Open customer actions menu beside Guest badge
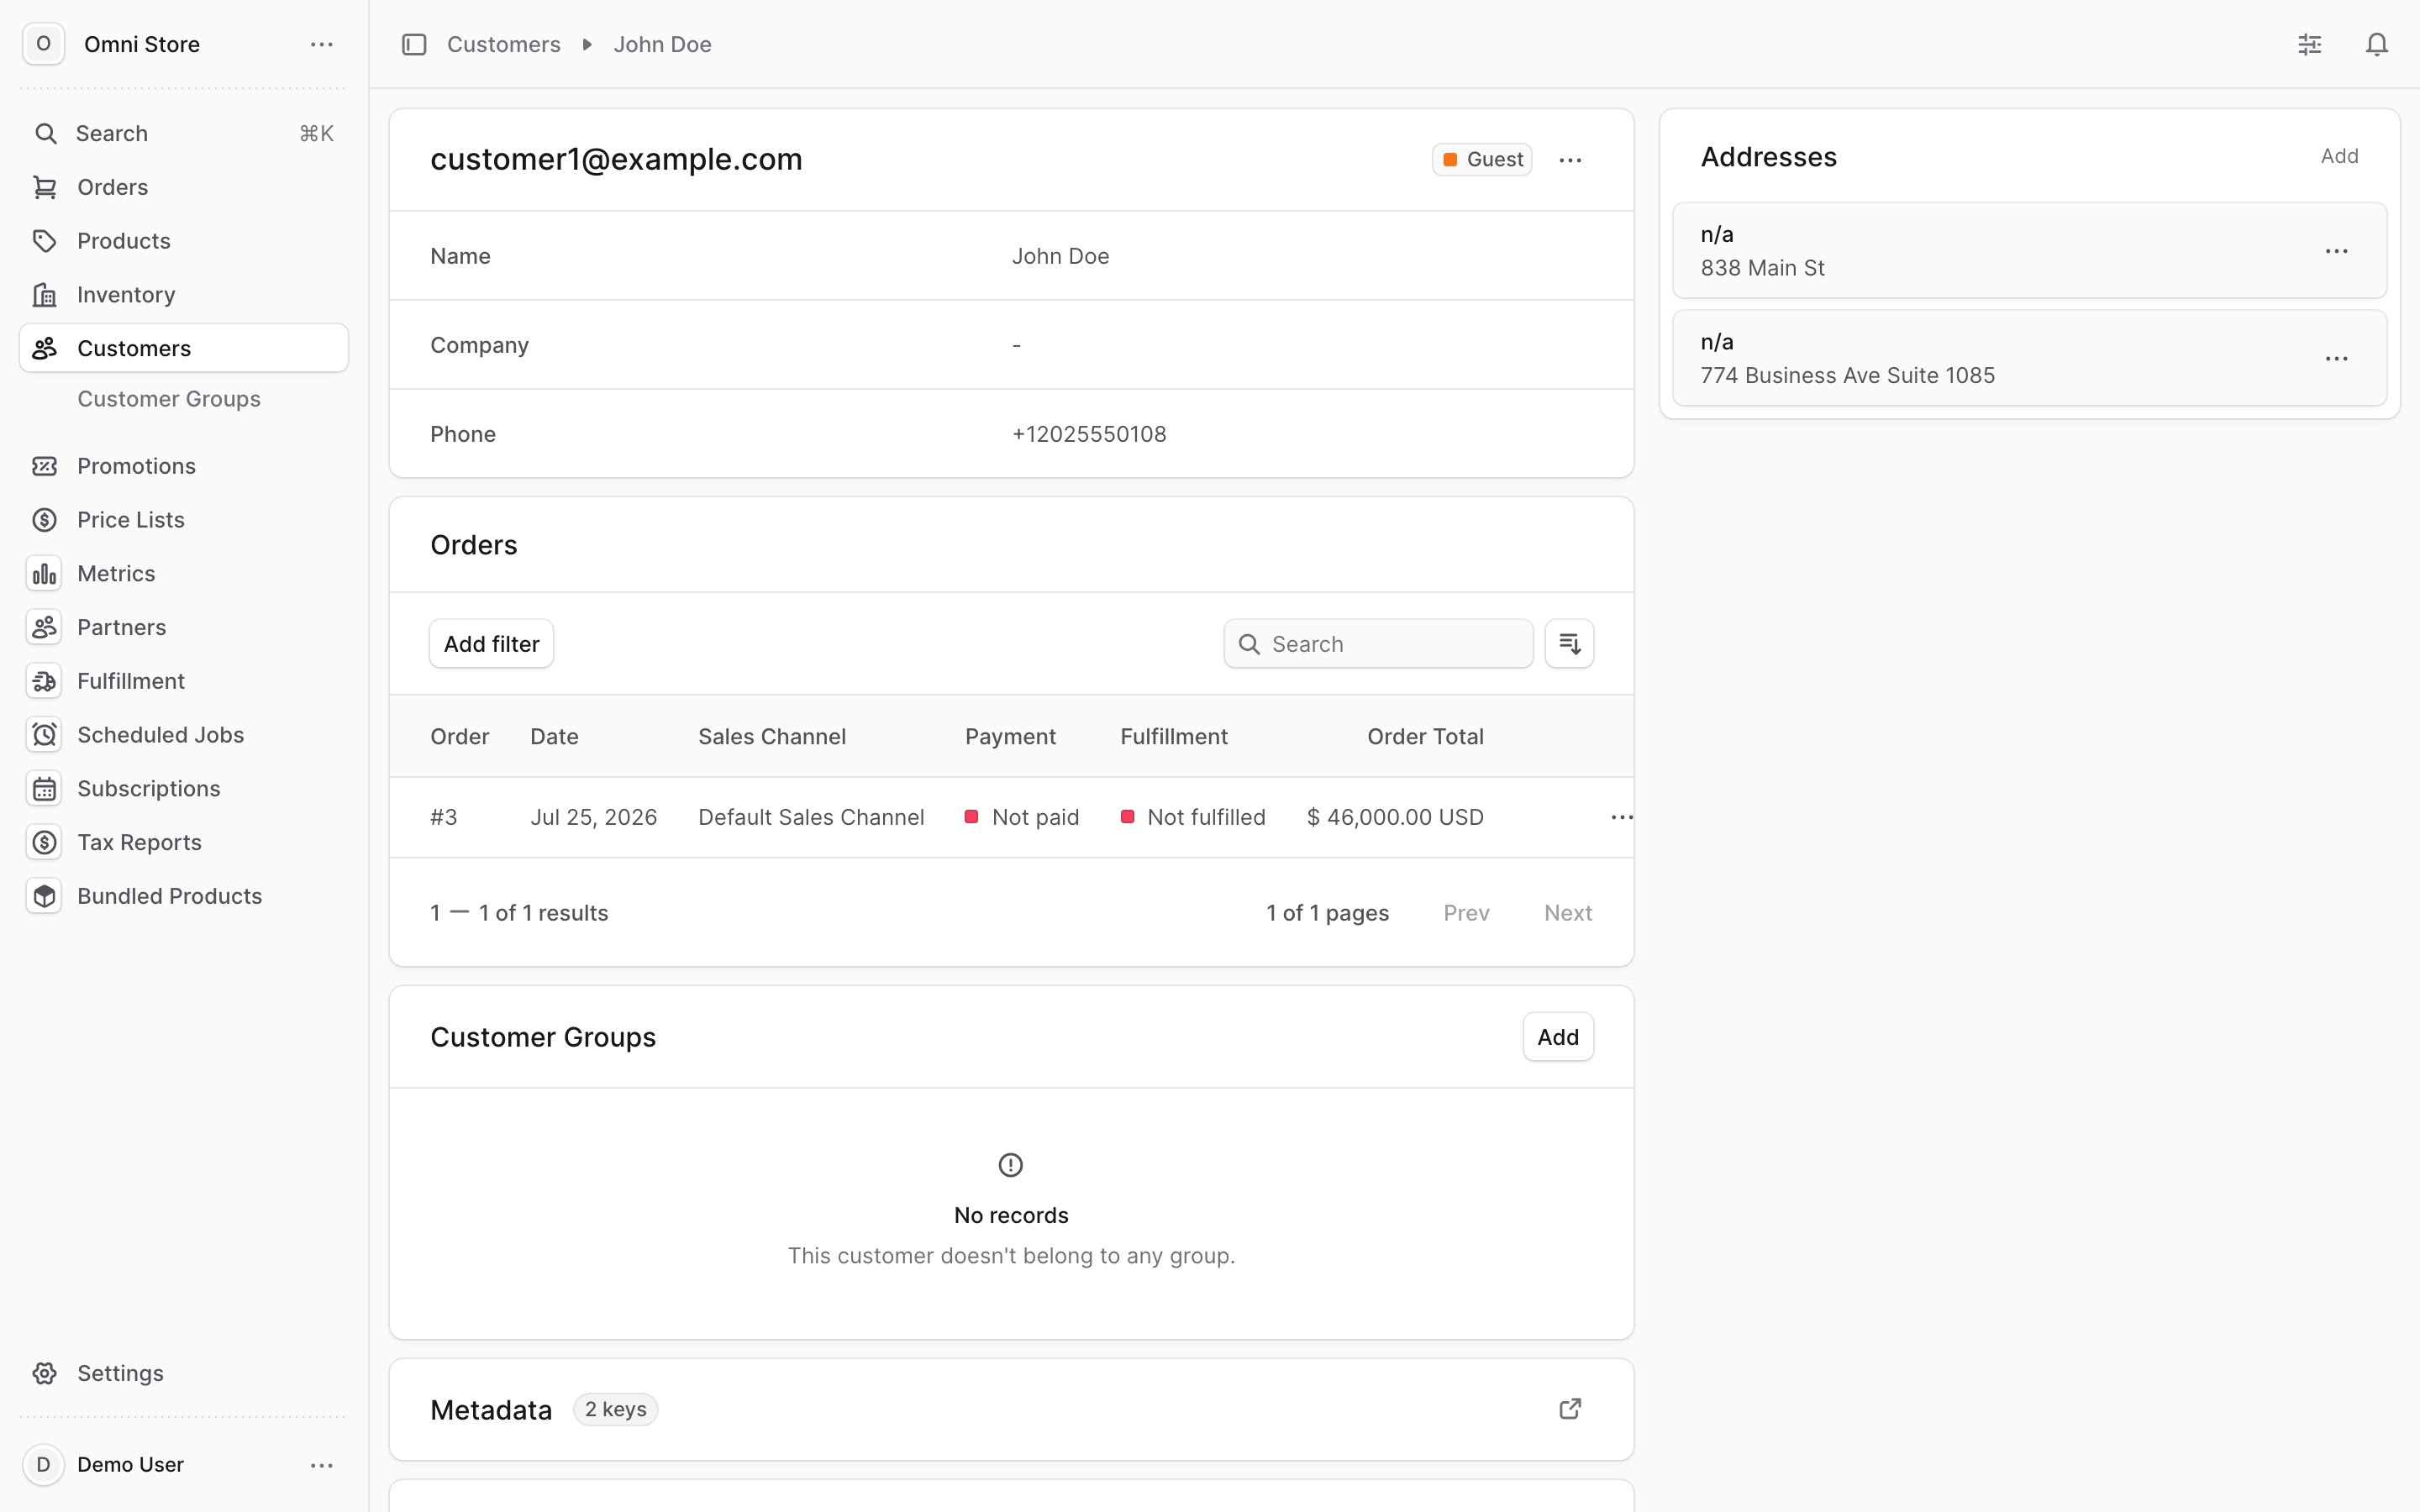 point(1570,160)
